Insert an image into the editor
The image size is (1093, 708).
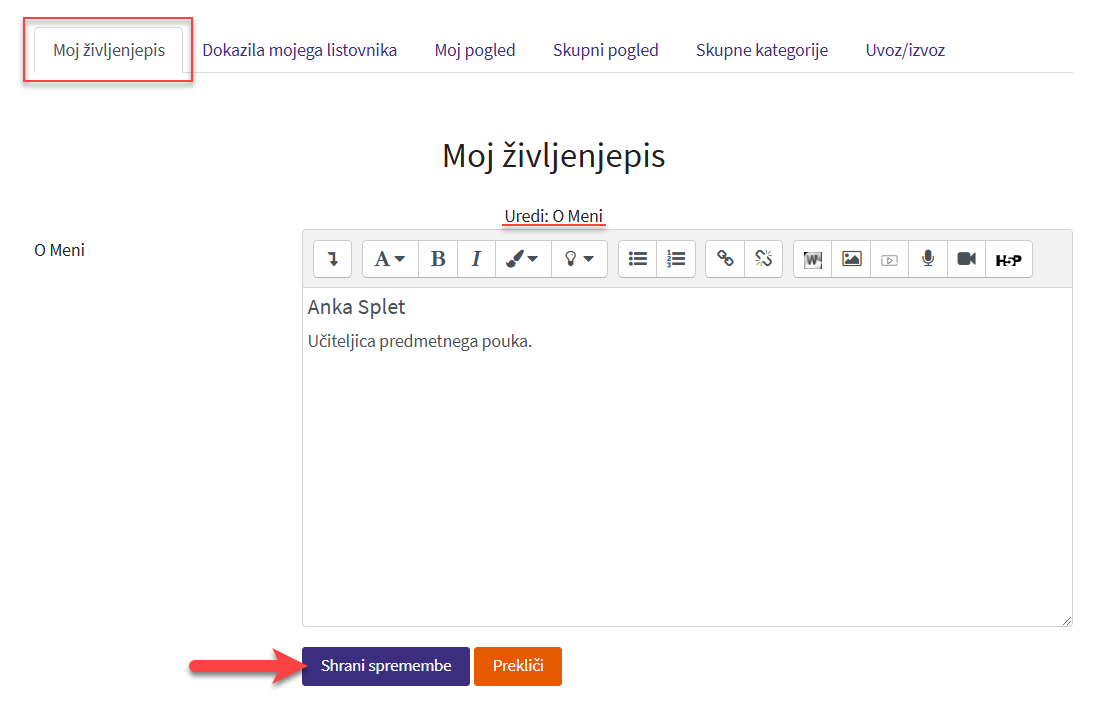coord(851,259)
